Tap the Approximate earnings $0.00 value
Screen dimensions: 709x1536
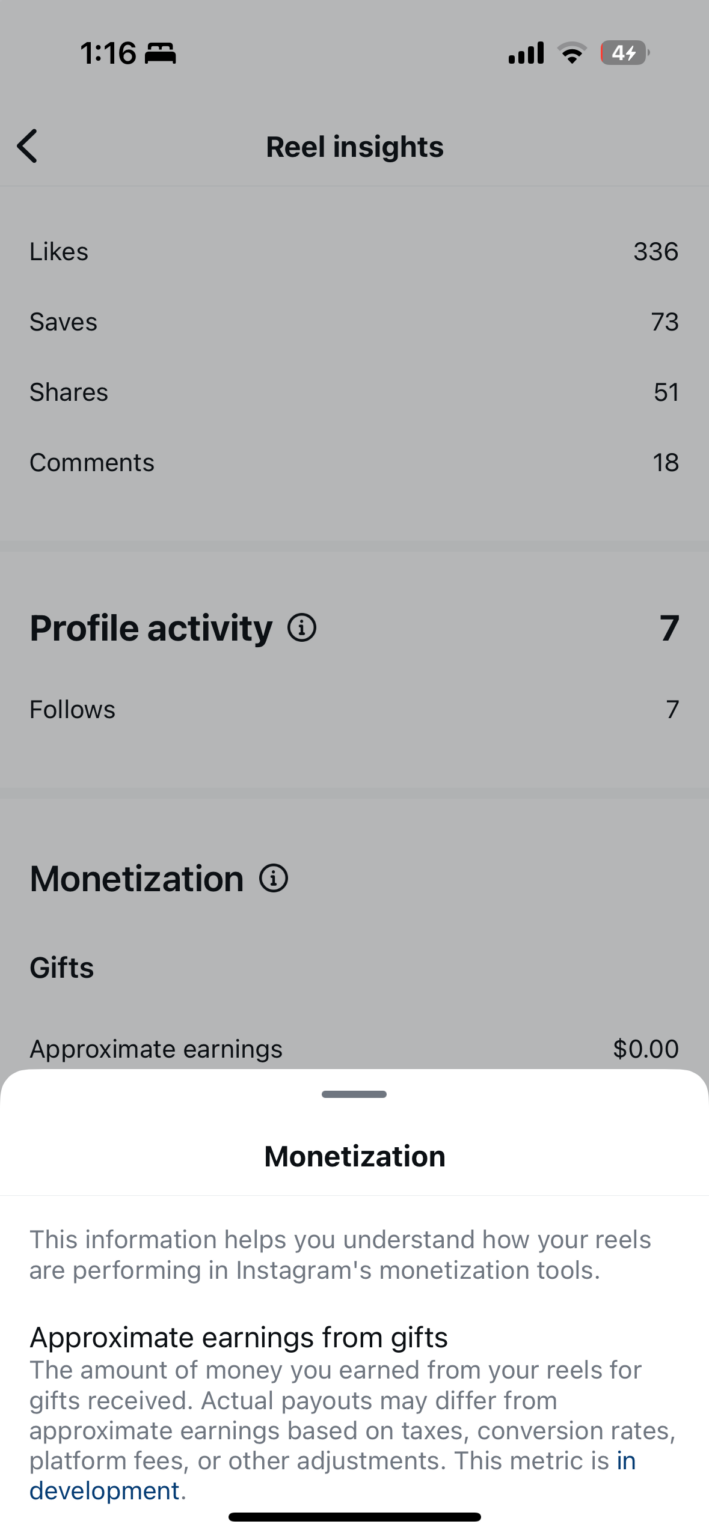(x=645, y=1048)
